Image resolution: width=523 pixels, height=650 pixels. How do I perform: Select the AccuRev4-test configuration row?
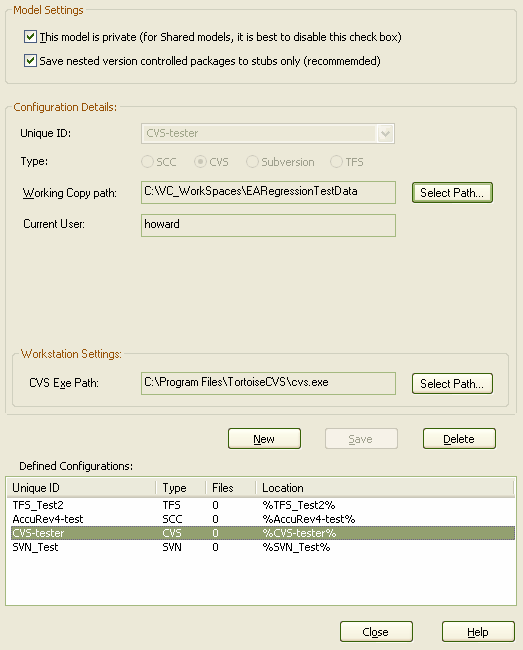click(263, 519)
